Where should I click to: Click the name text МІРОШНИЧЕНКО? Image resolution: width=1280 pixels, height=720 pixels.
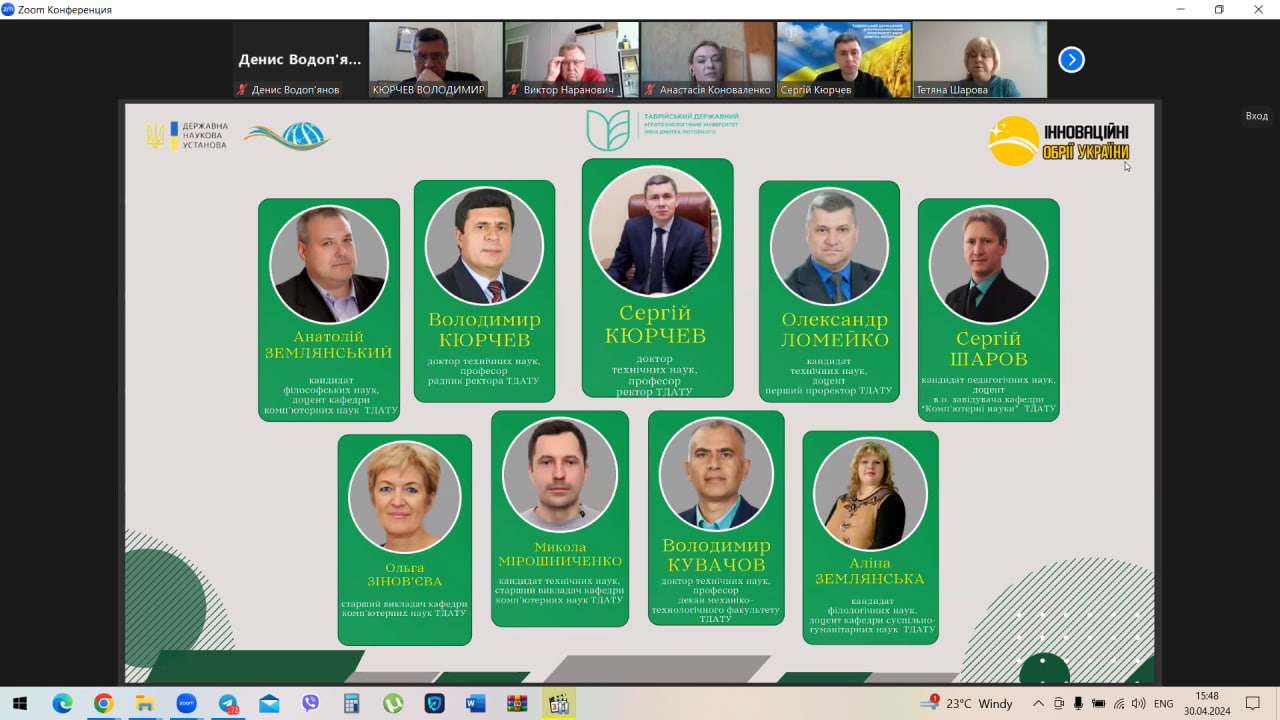(560, 561)
